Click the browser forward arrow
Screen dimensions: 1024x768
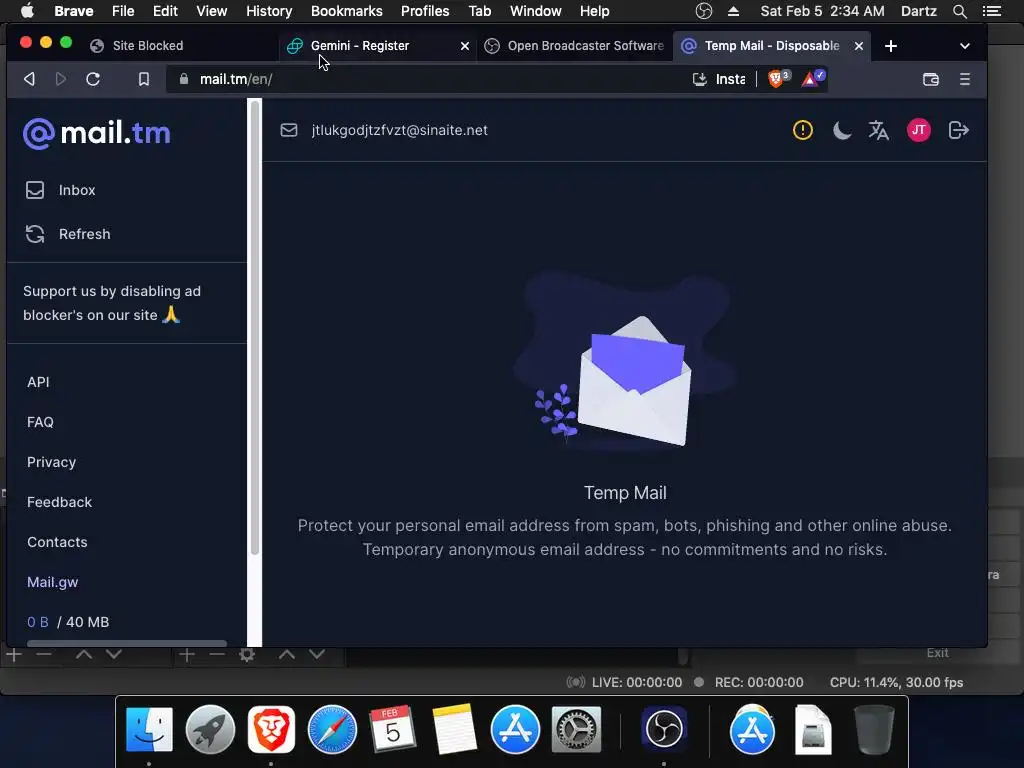[61, 79]
